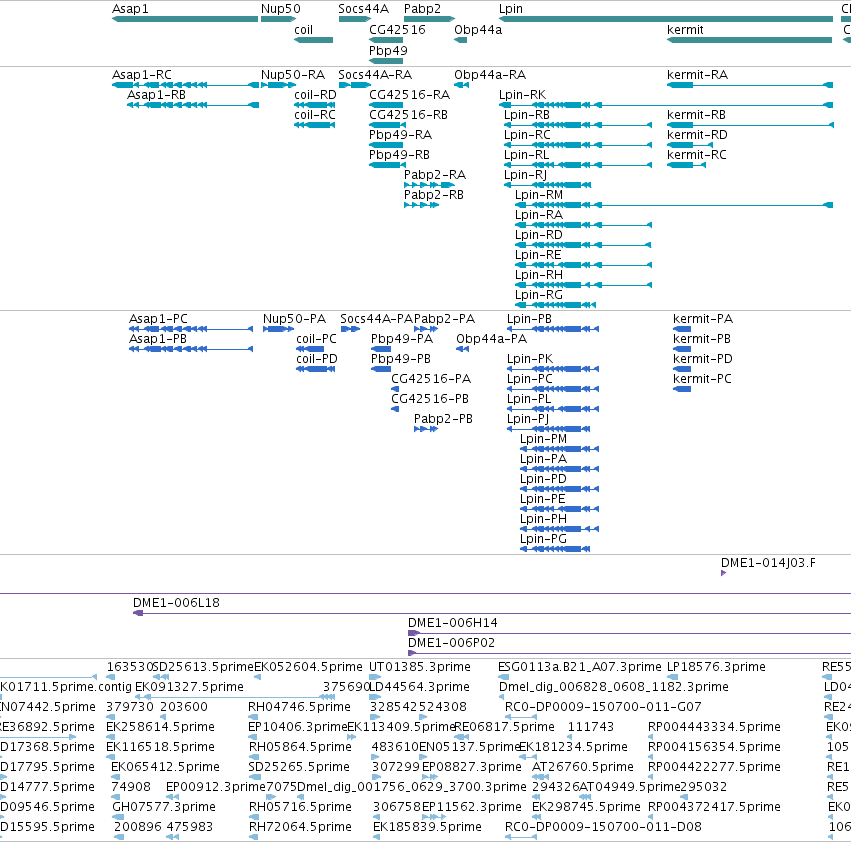Select the Obp44a gene glyph
The image size is (851, 842).
point(461,40)
